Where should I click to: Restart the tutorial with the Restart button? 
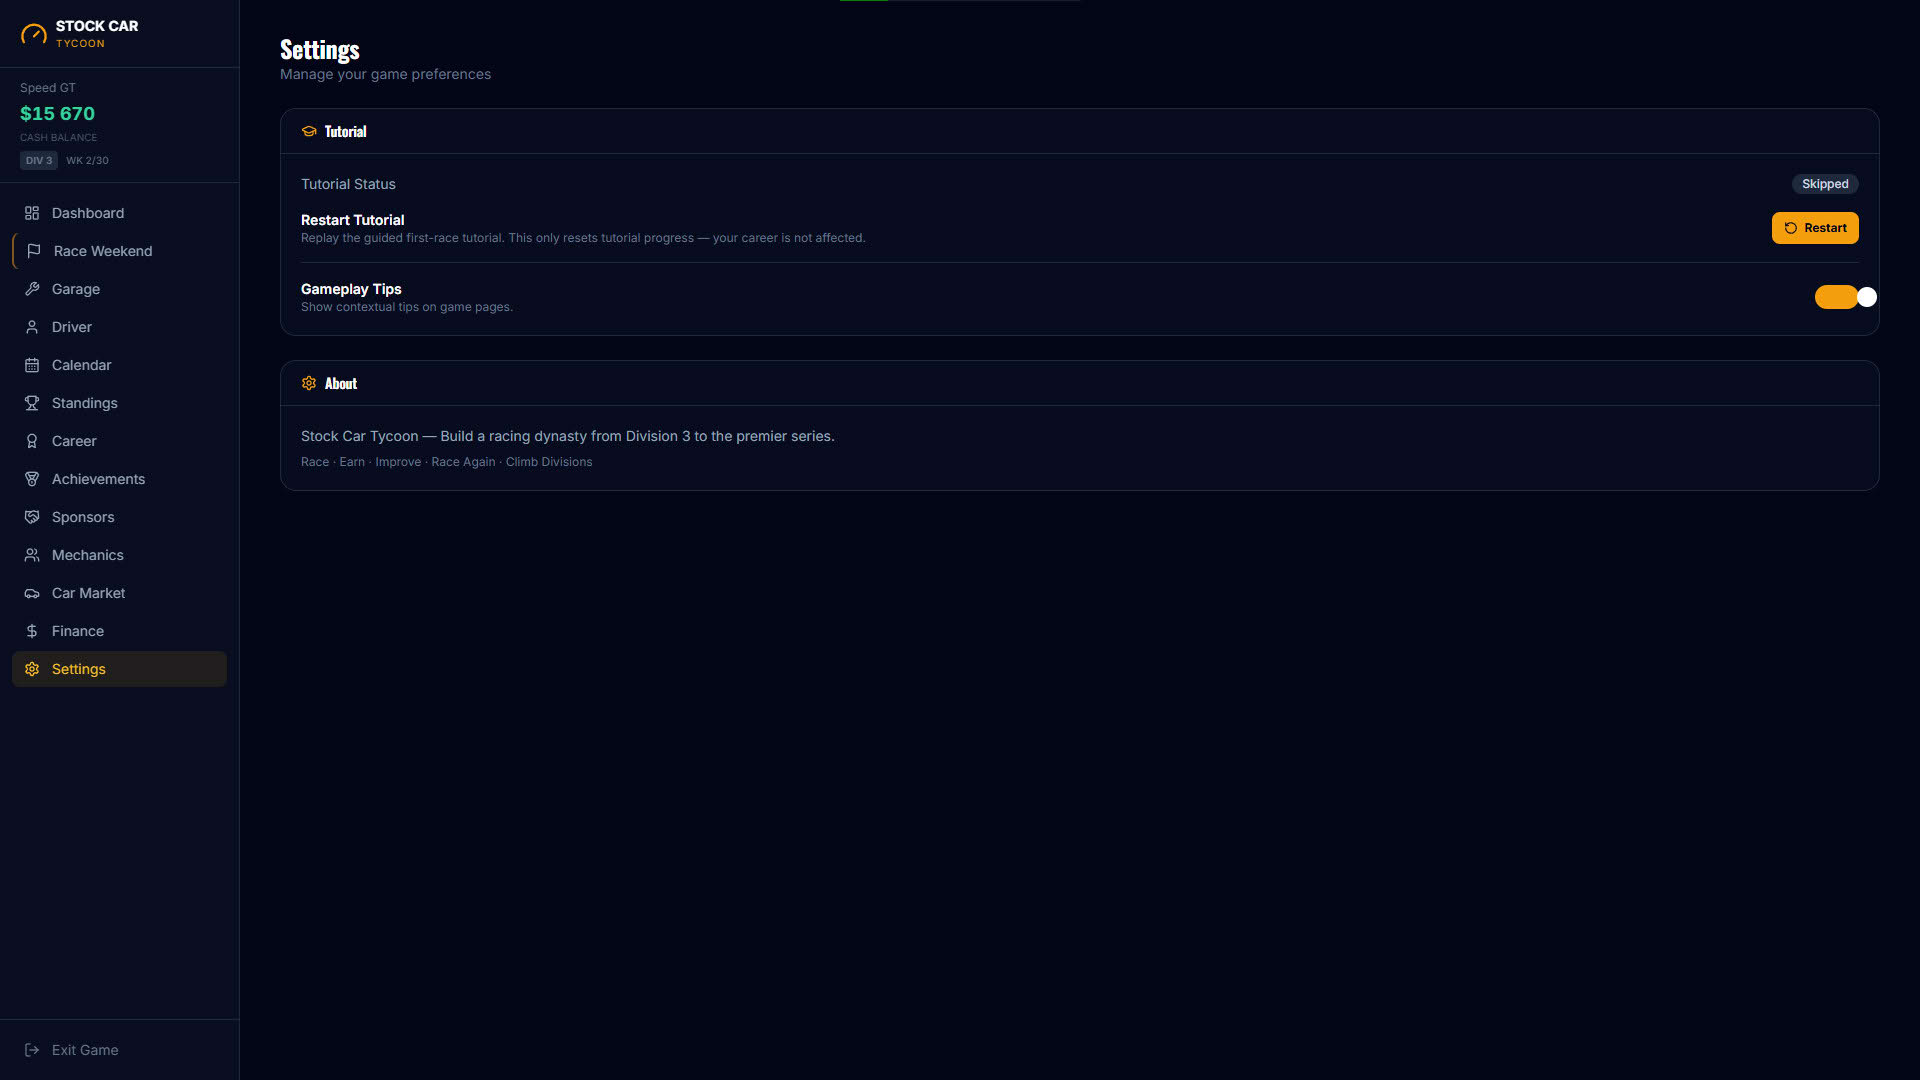pyautogui.click(x=1815, y=228)
